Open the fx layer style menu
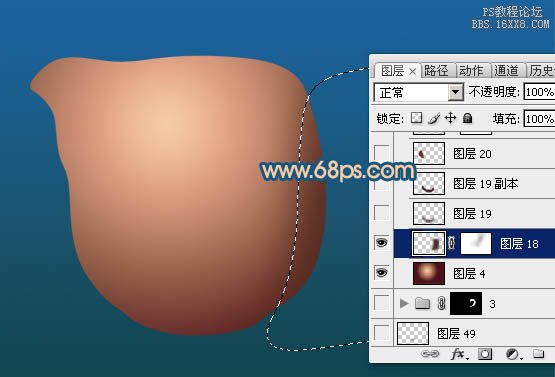Viewport: 555px width, 377px height. pyautogui.click(x=459, y=354)
